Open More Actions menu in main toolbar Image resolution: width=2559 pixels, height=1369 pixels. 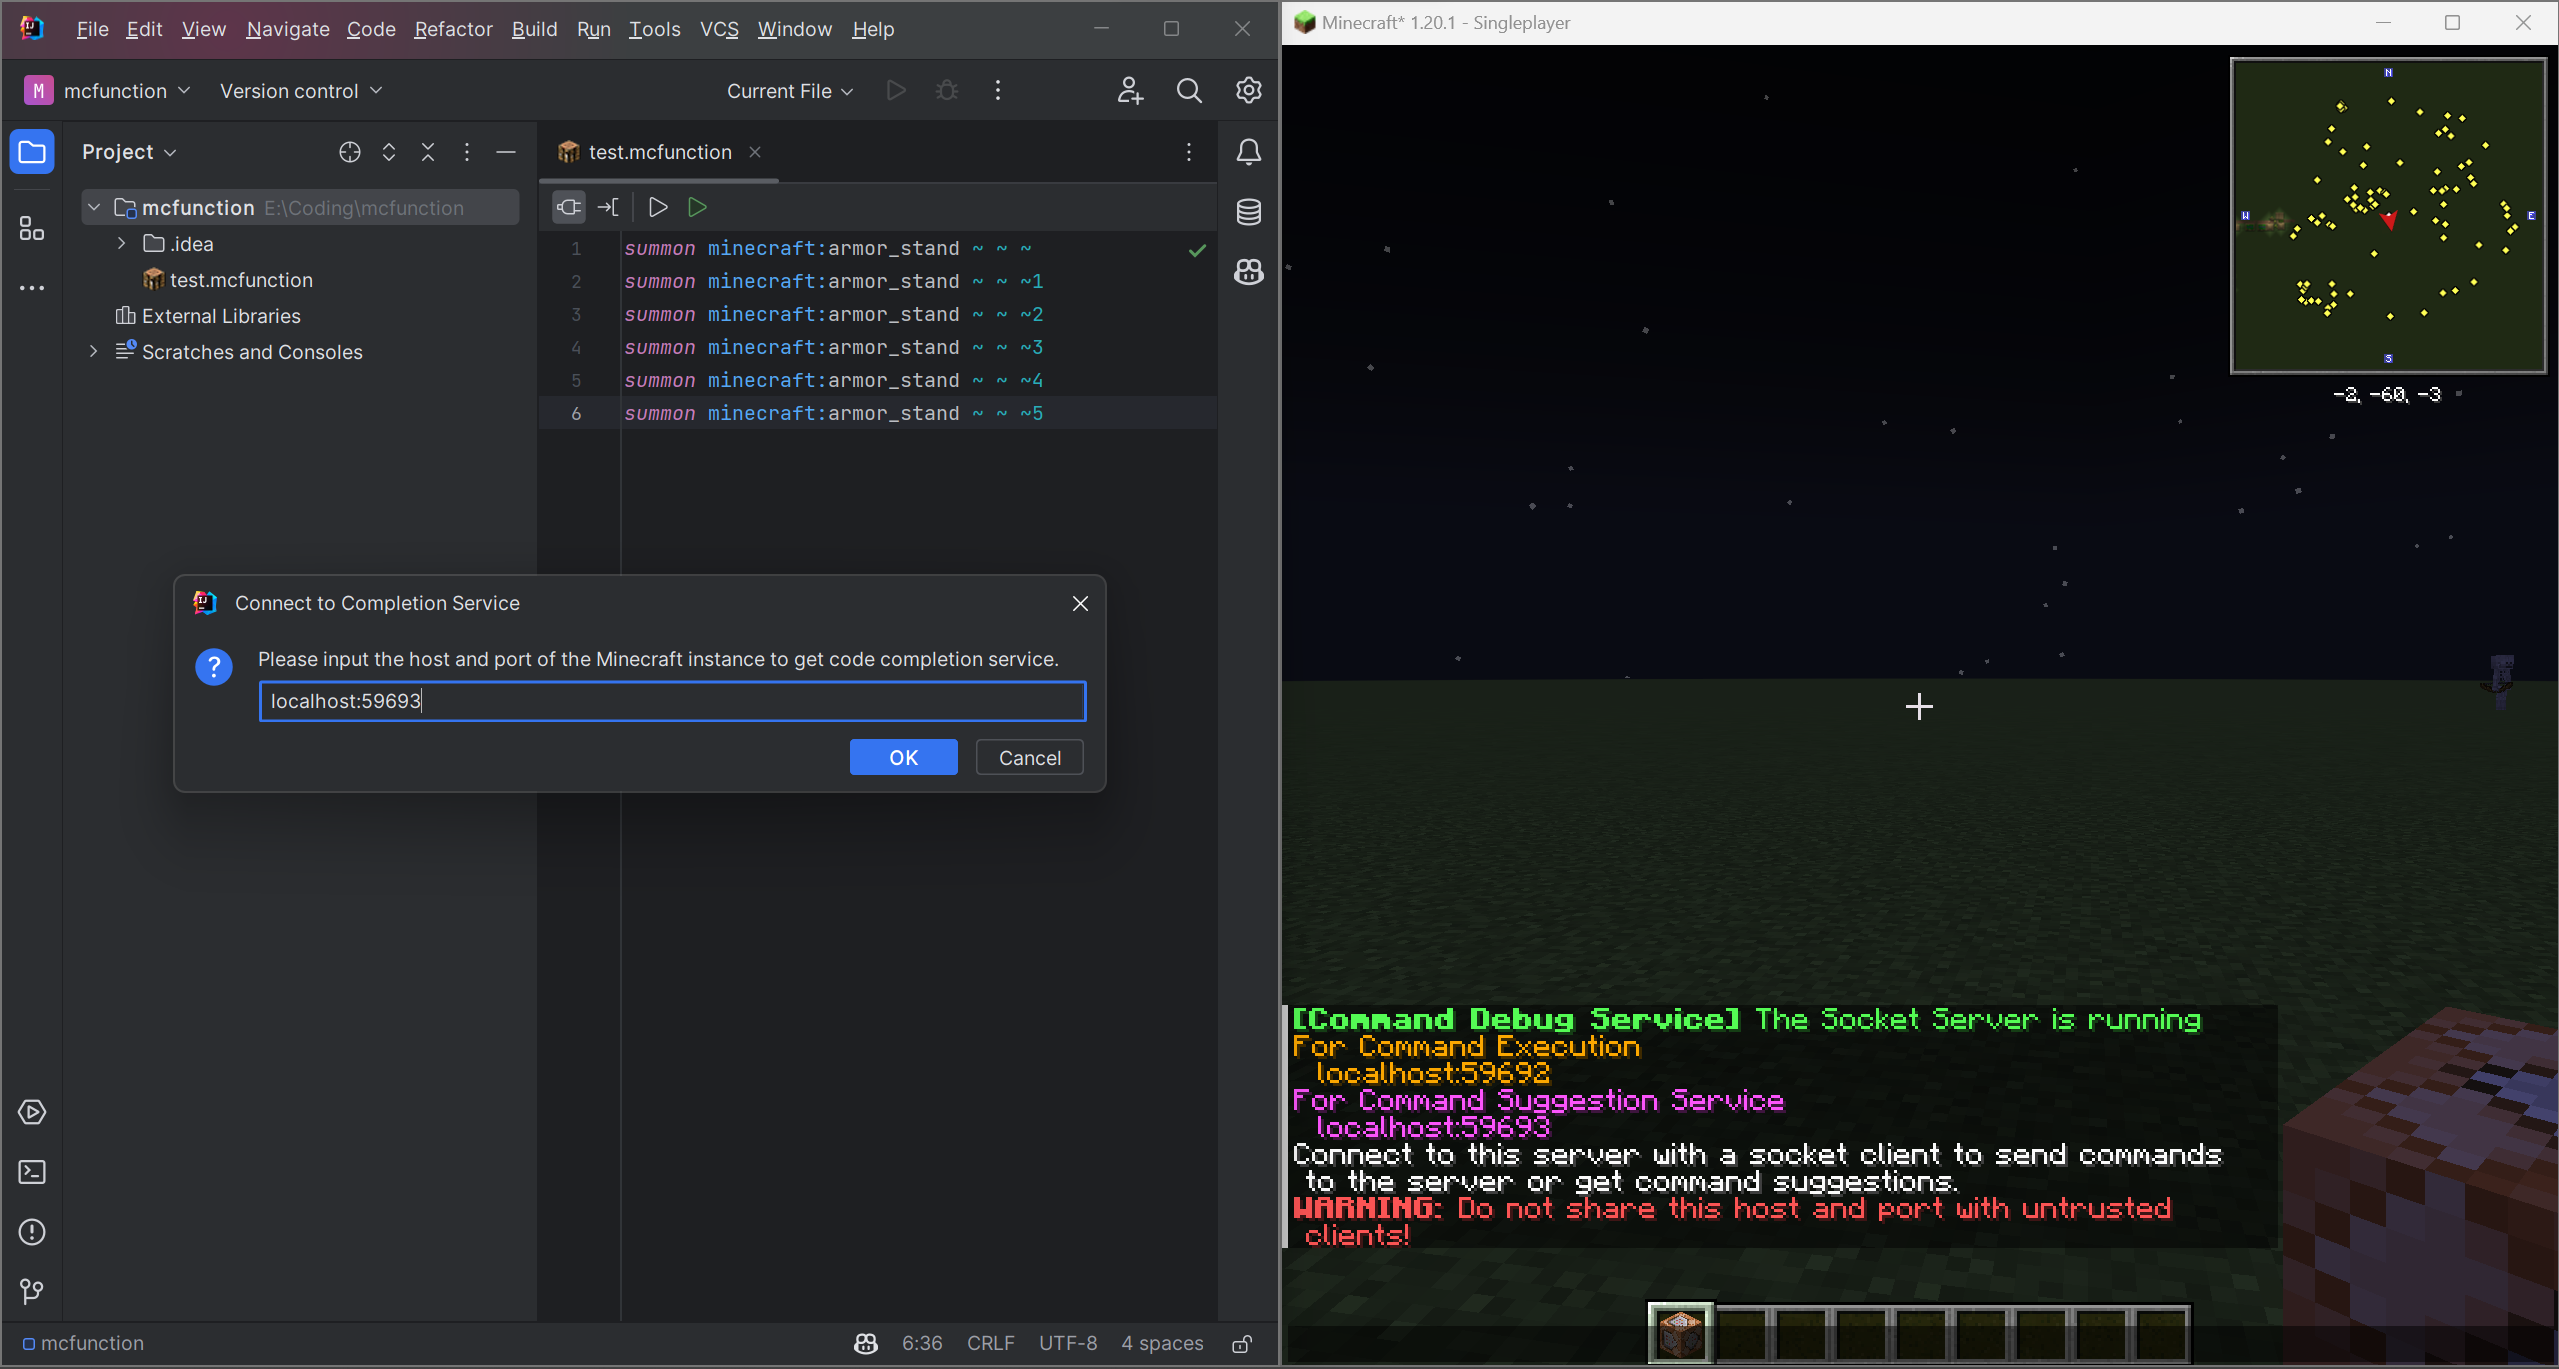pos(998,91)
